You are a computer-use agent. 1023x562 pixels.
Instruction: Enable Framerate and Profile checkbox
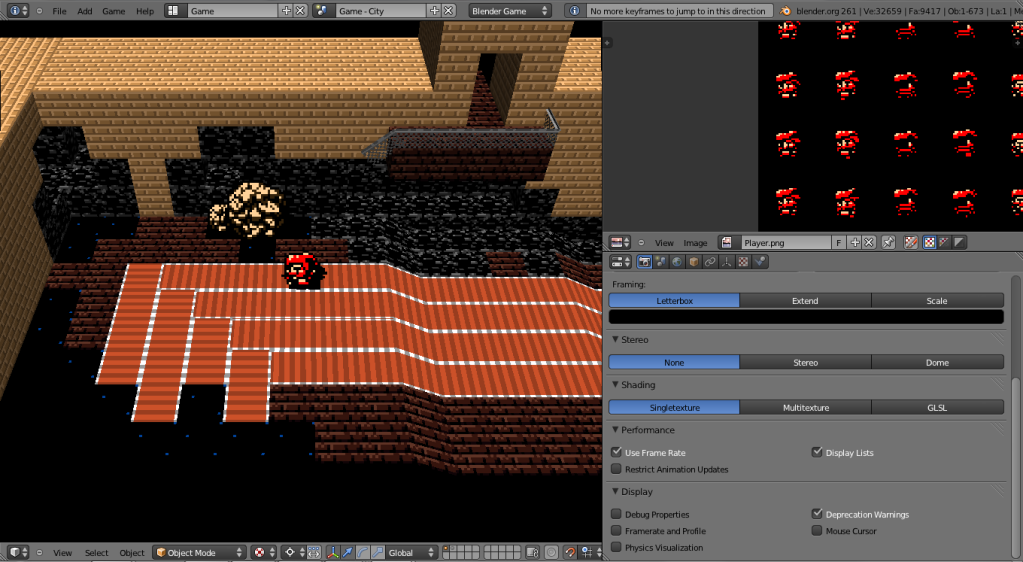click(616, 531)
